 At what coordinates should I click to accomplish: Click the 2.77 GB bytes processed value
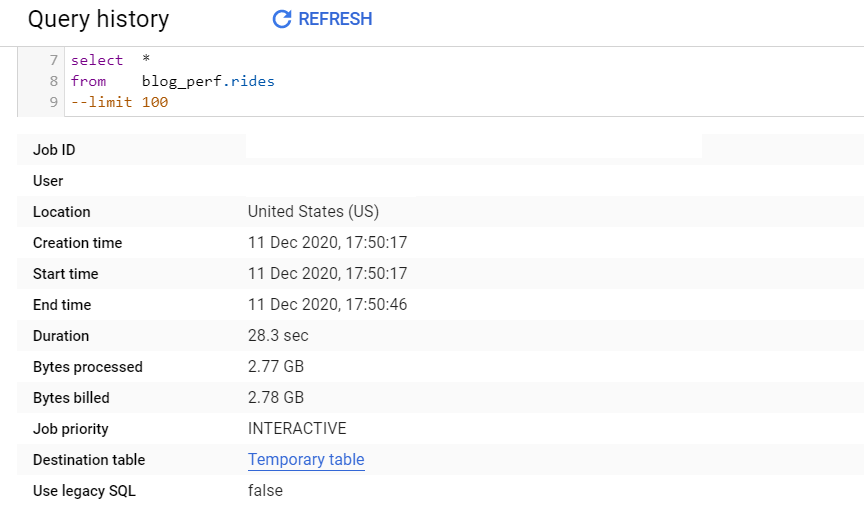(275, 367)
